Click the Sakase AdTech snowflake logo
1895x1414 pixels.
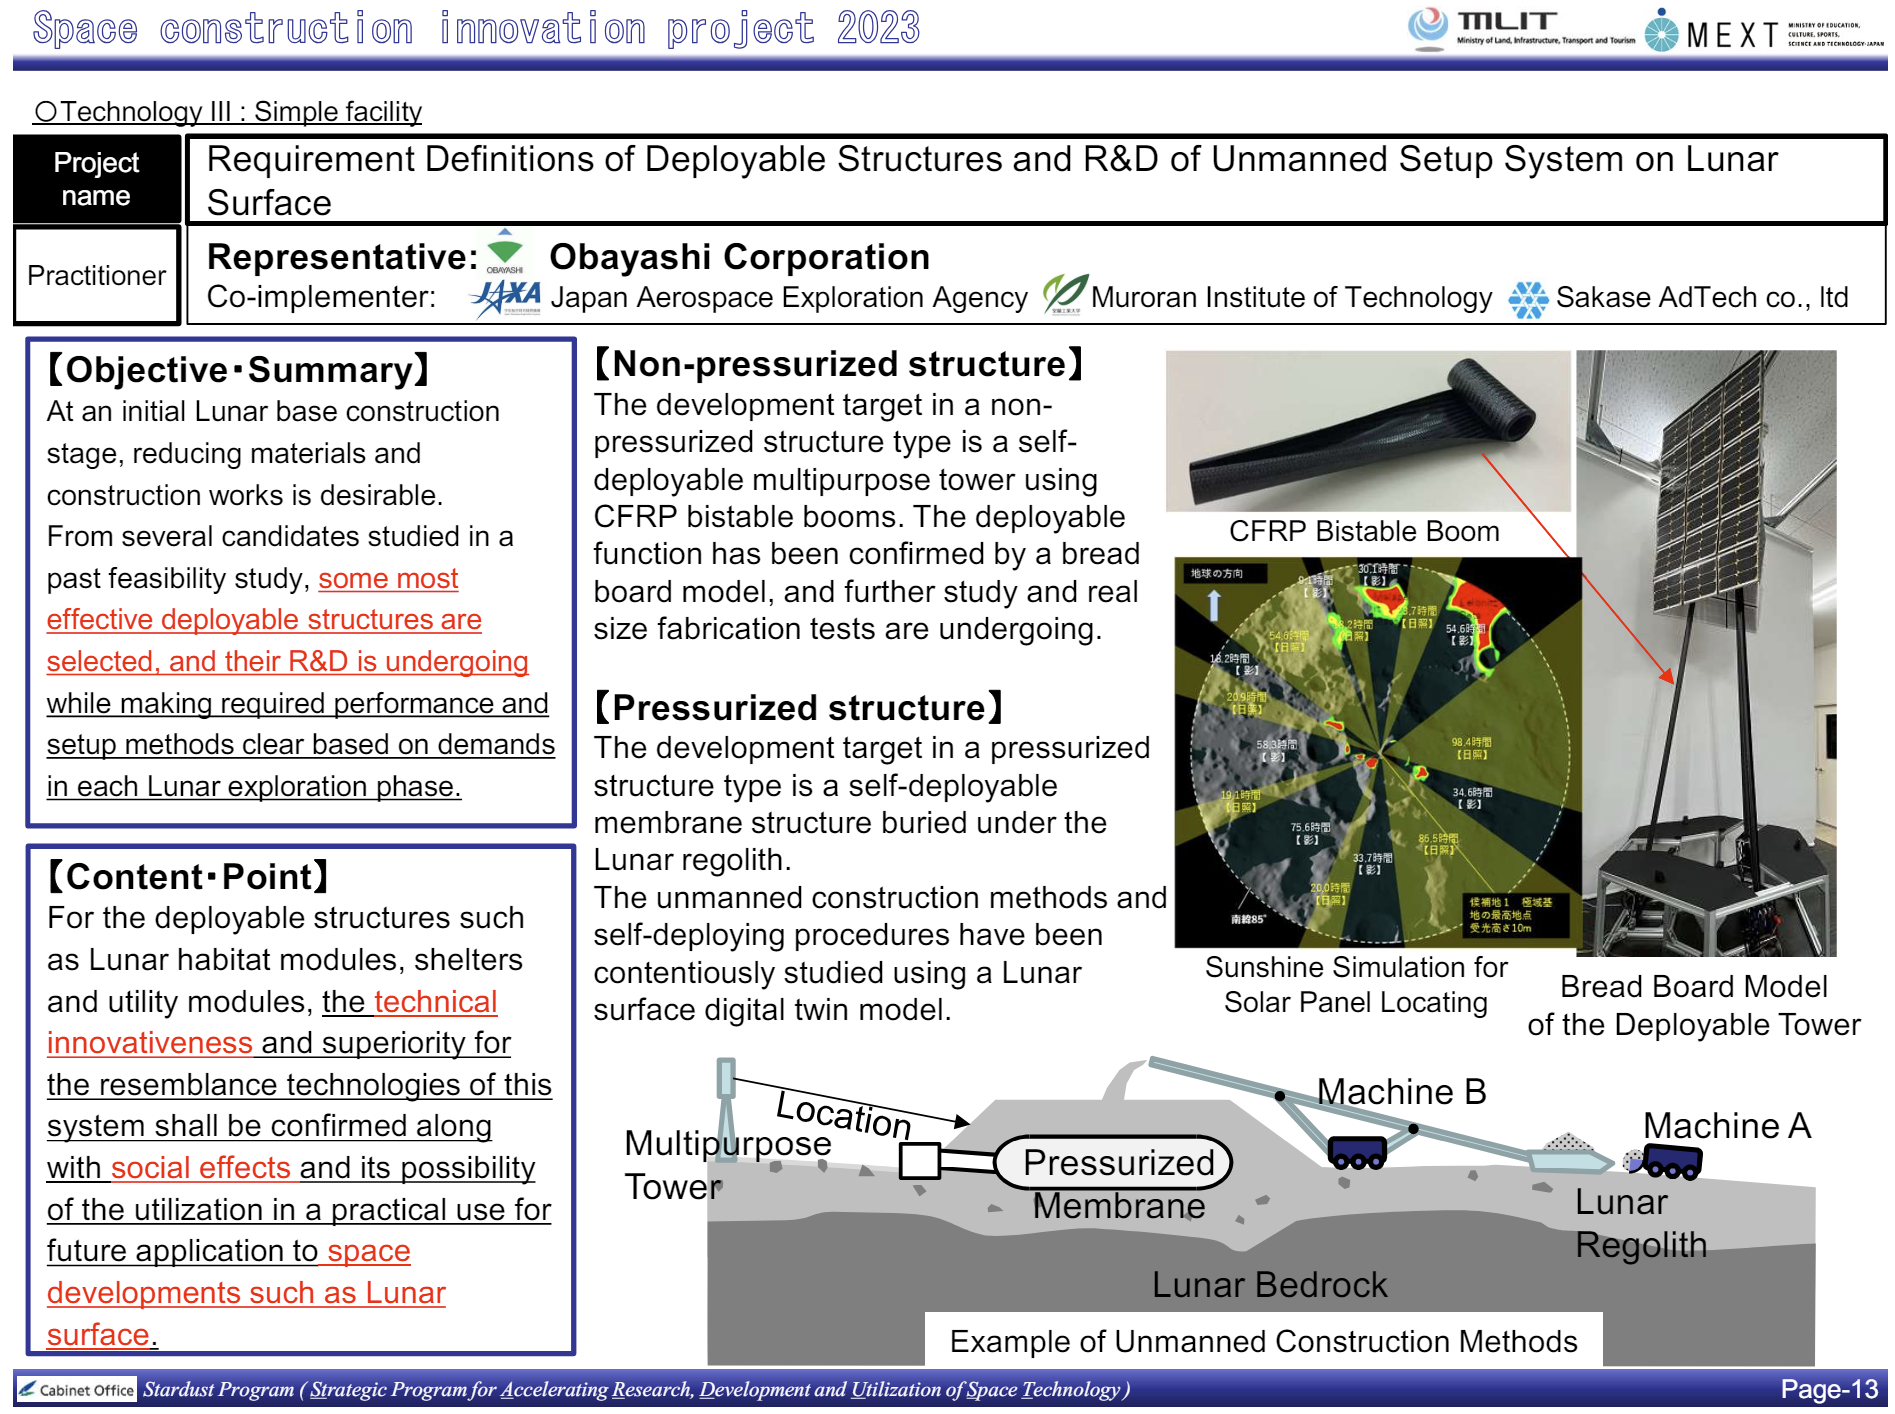click(x=1529, y=297)
